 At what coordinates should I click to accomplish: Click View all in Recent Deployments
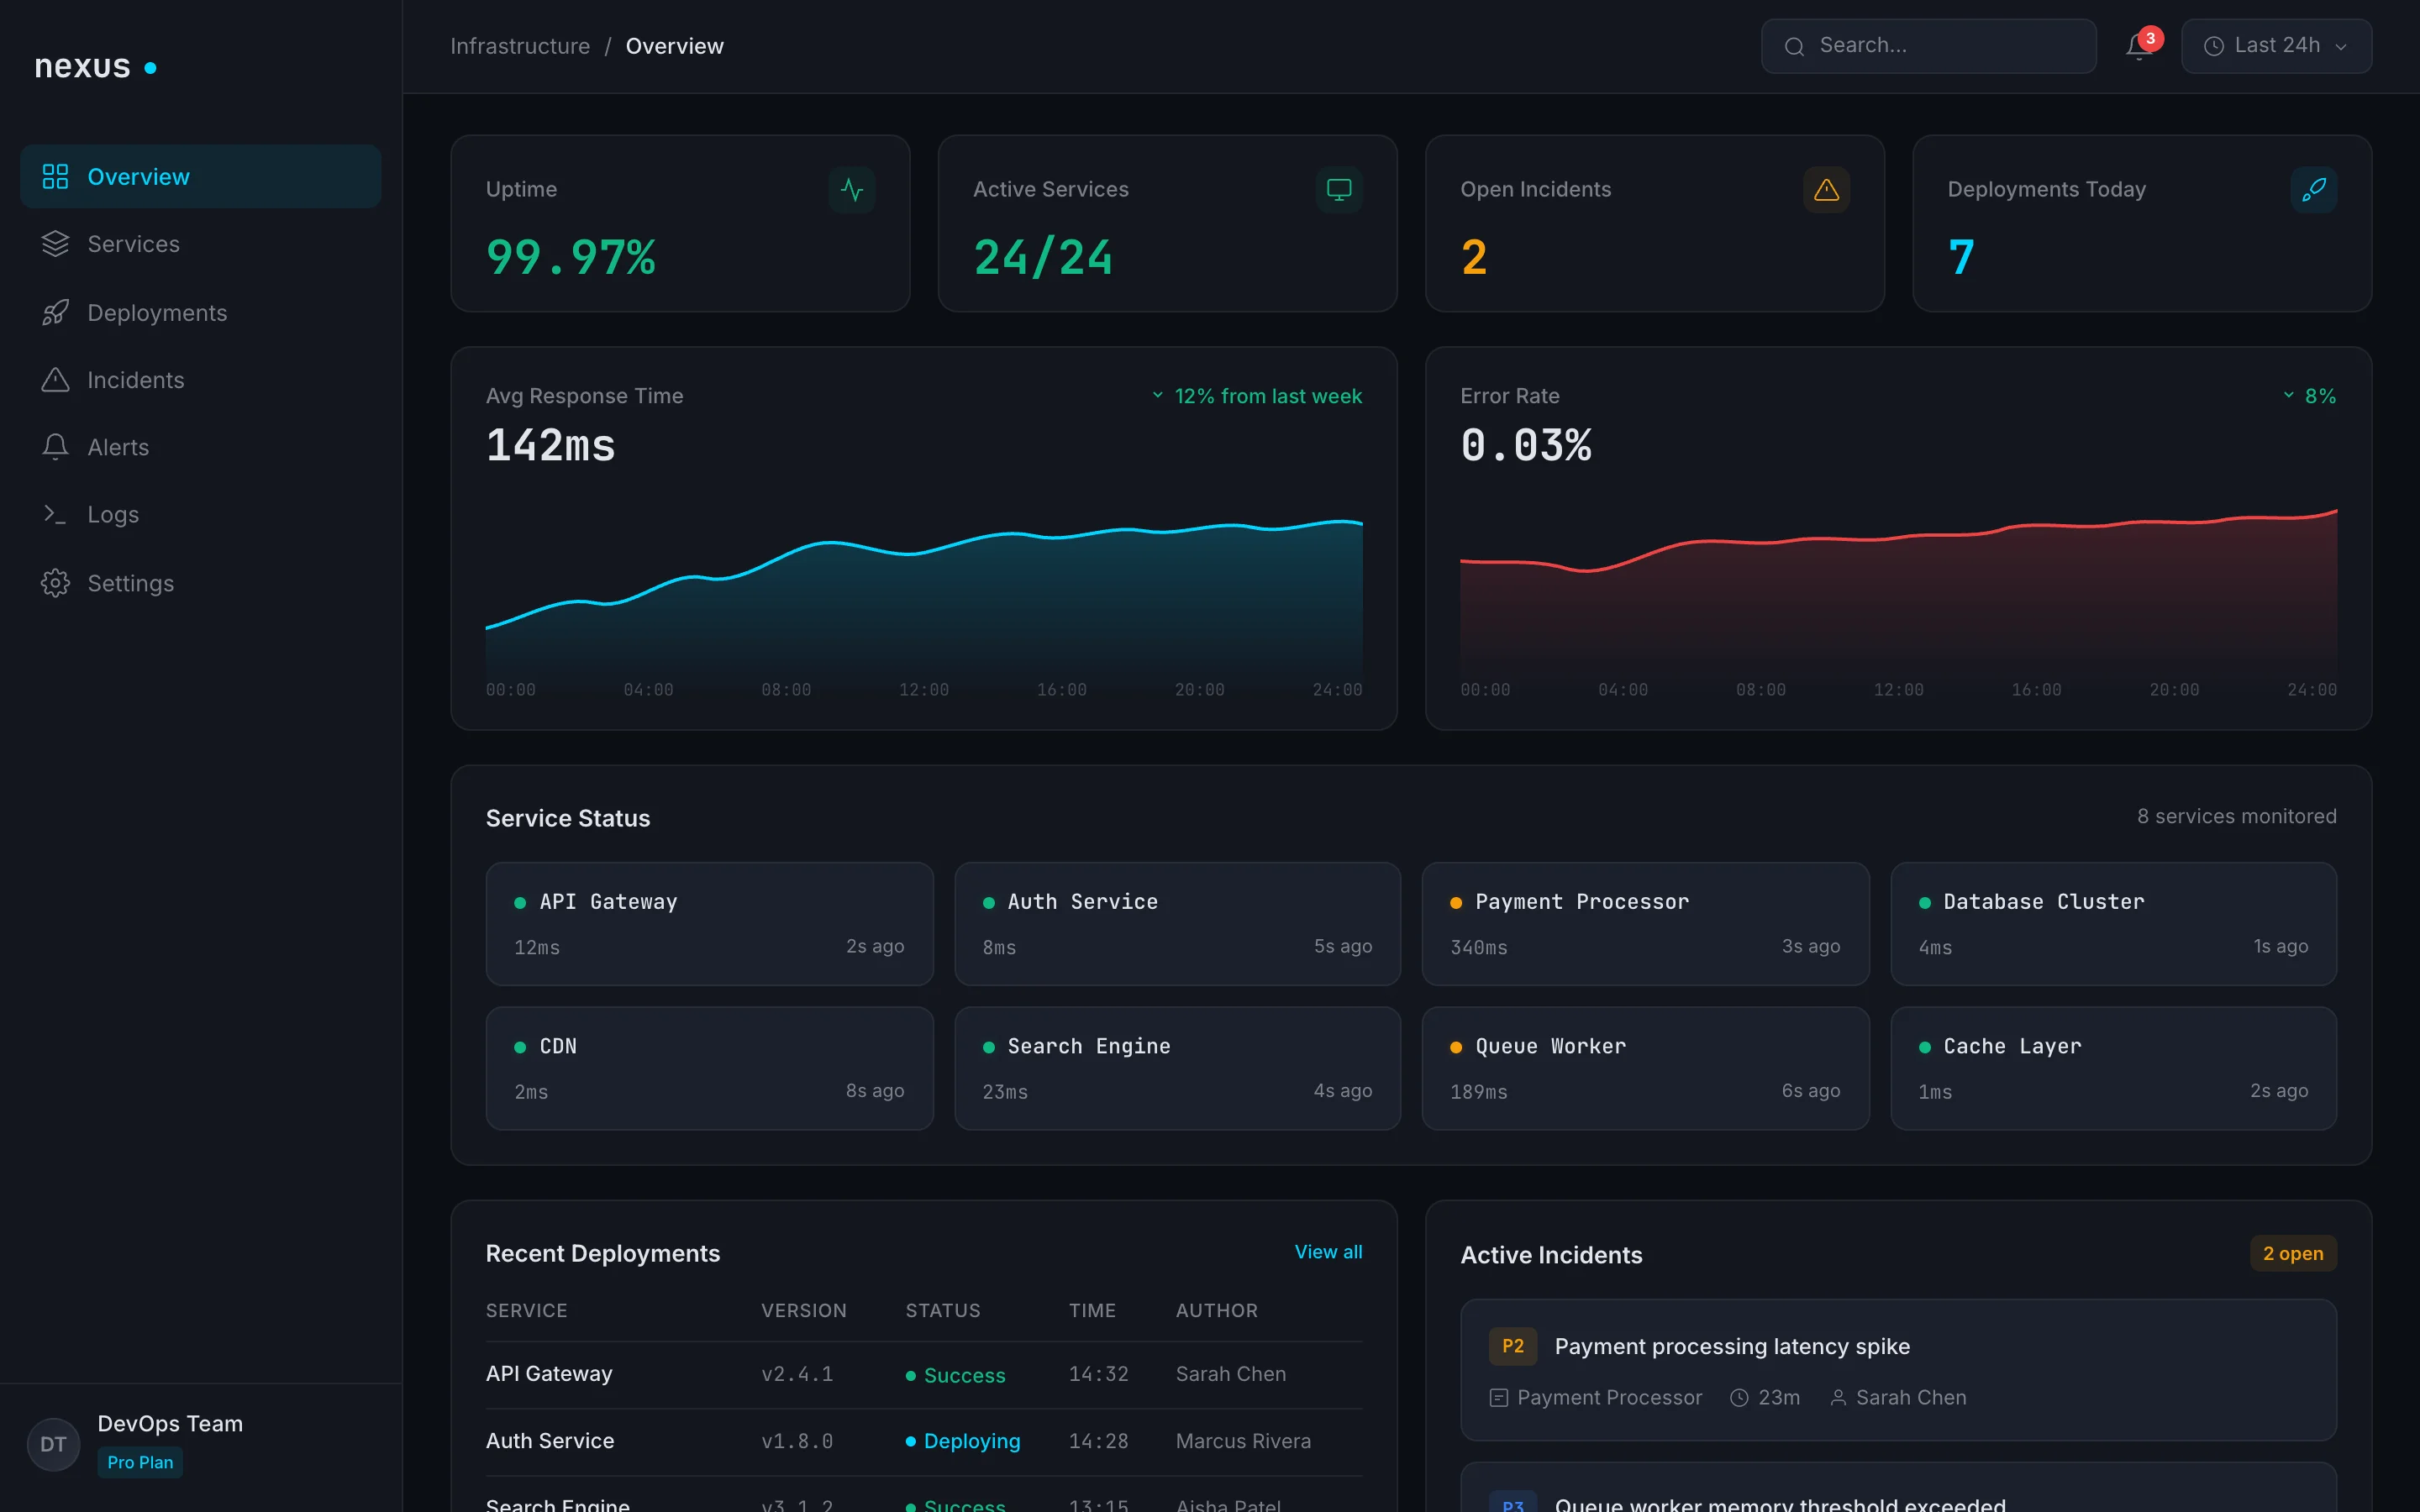(1328, 1252)
